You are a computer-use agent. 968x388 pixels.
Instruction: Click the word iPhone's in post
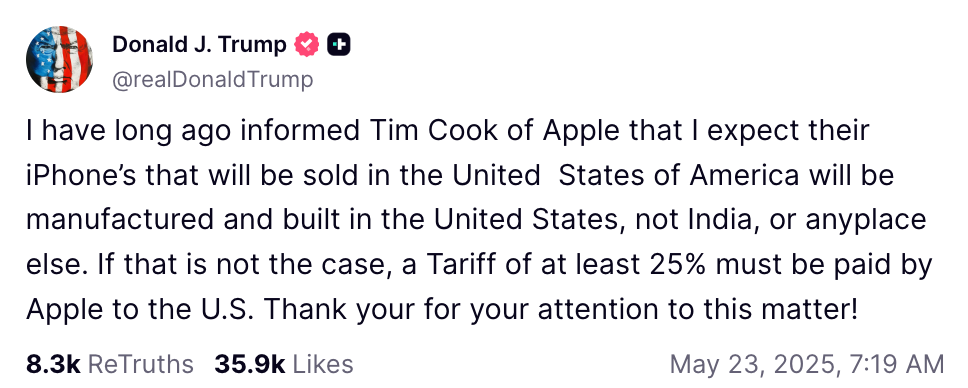[83, 175]
